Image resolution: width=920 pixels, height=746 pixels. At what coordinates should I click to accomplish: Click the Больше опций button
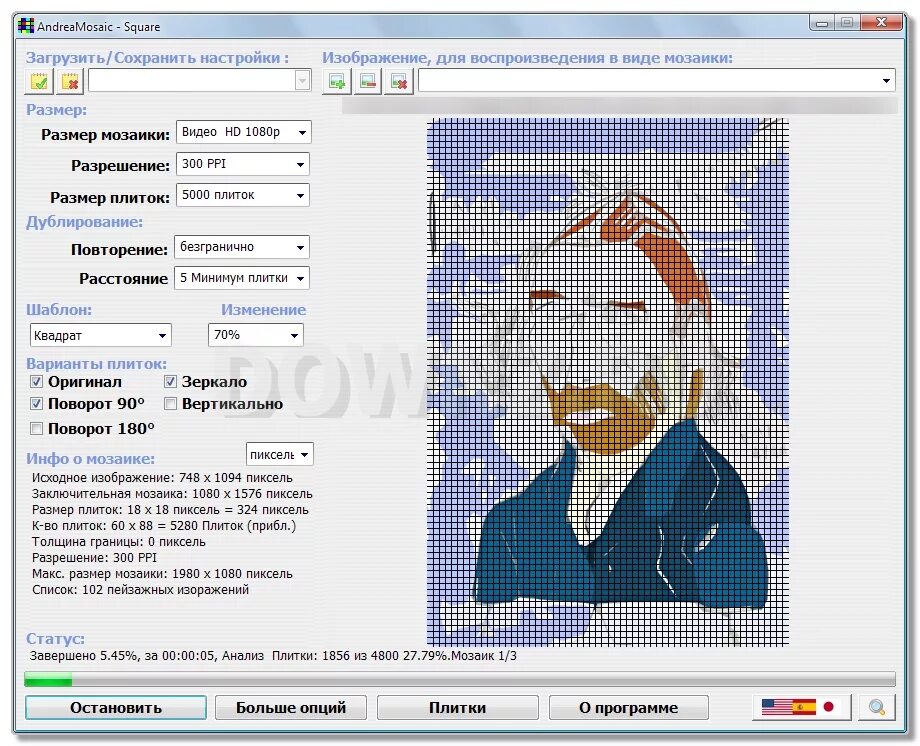[x=291, y=708]
